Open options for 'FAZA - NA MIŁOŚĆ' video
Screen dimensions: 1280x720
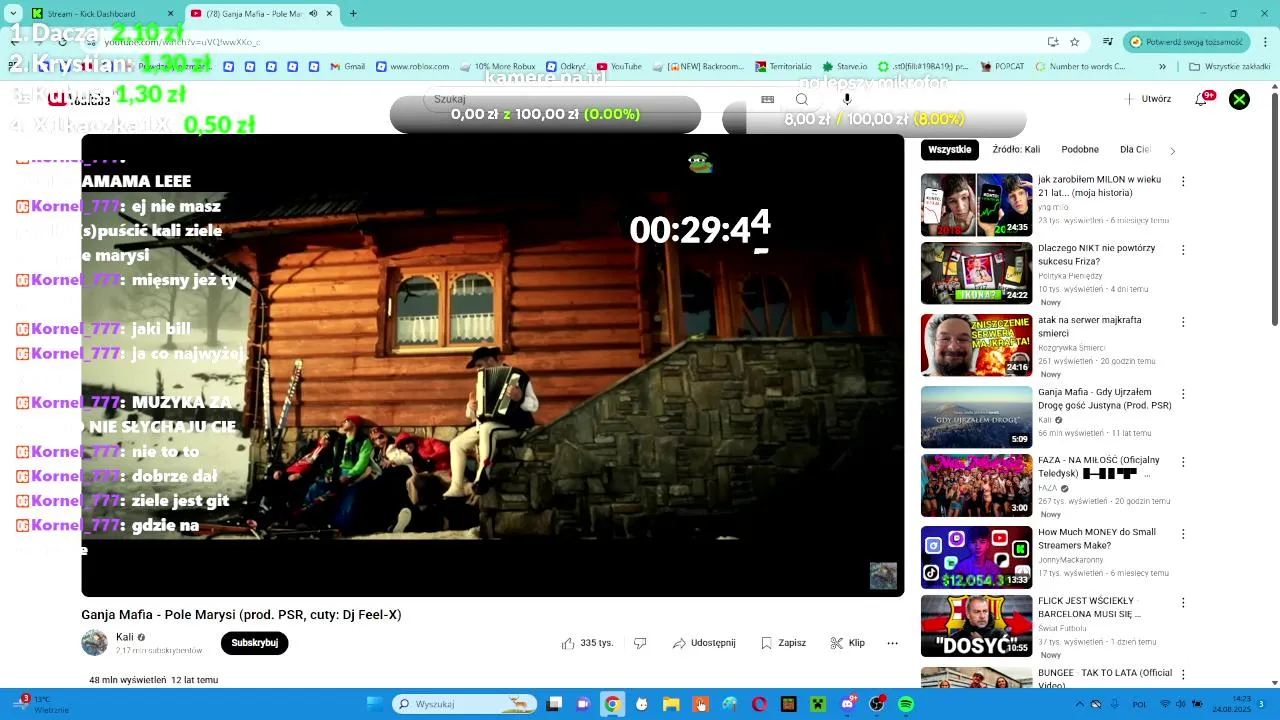pos(1183,462)
